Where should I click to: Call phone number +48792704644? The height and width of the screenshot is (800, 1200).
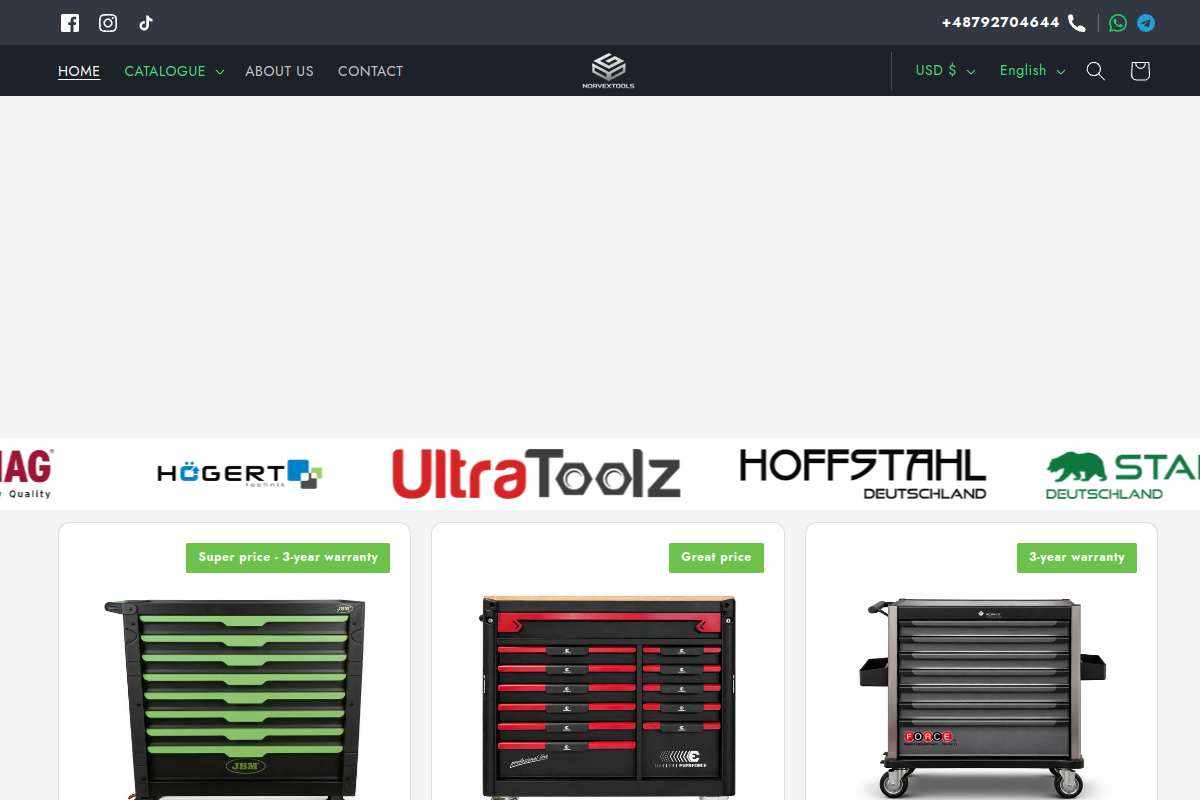click(x=1000, y=22)
